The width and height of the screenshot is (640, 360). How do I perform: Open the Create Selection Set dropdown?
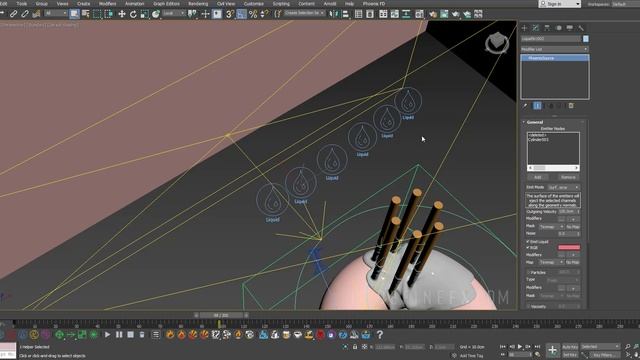(304, 13)
